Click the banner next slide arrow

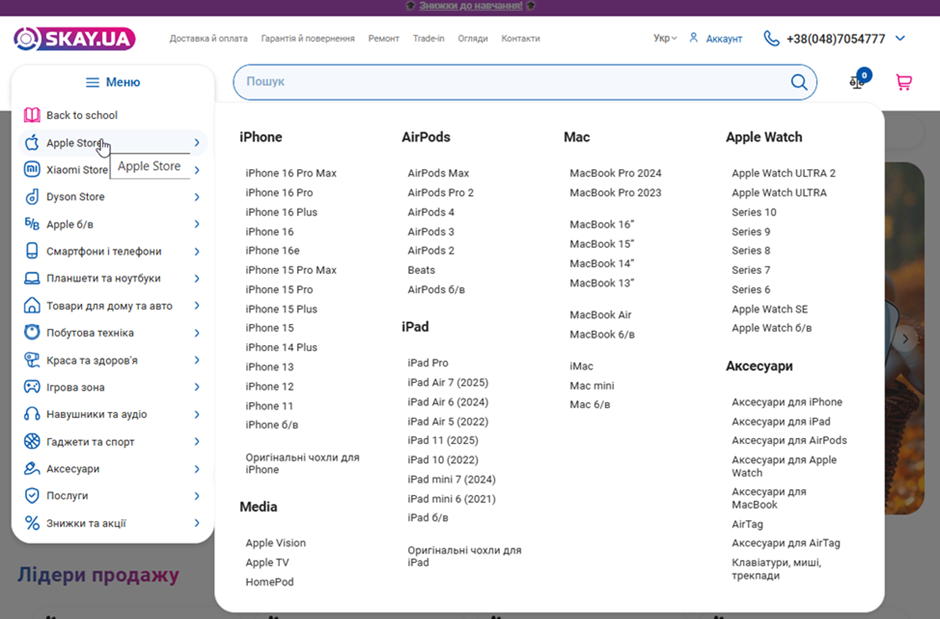click(905, 339)
